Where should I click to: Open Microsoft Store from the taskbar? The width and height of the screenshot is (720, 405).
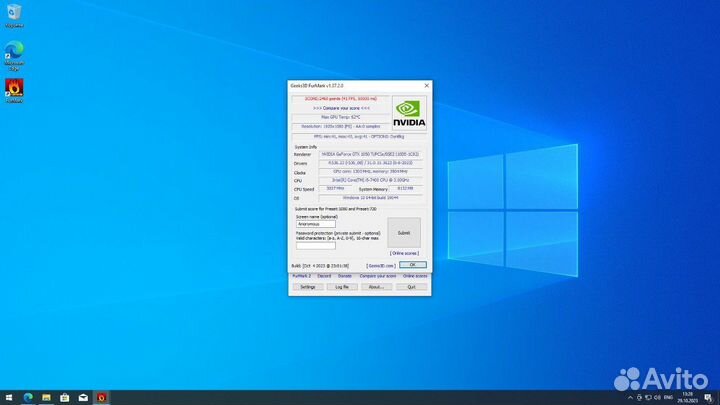65,398
